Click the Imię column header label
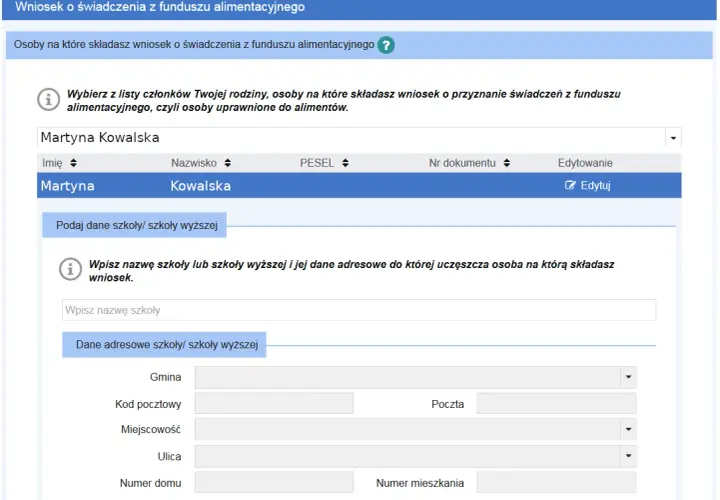Image resolution: width=720 pixels, height=500 pixels. 52,163
